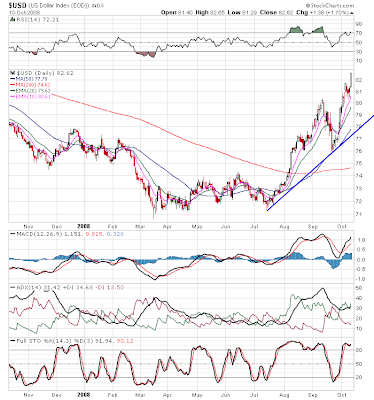Image resolution: width=374 pixels, height=400 pixels.
Task: Click the Low 81.29 value
Action: click(x=242, y=12)
